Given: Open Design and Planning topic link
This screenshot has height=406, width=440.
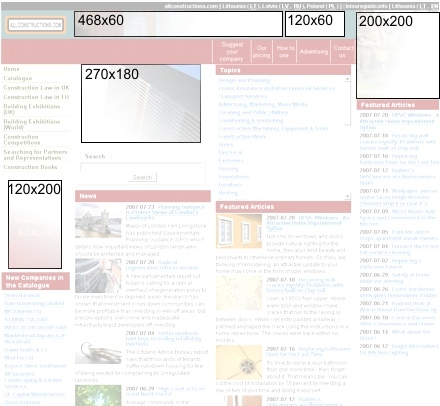Looking at the screenshot, I should coord(244,80).
